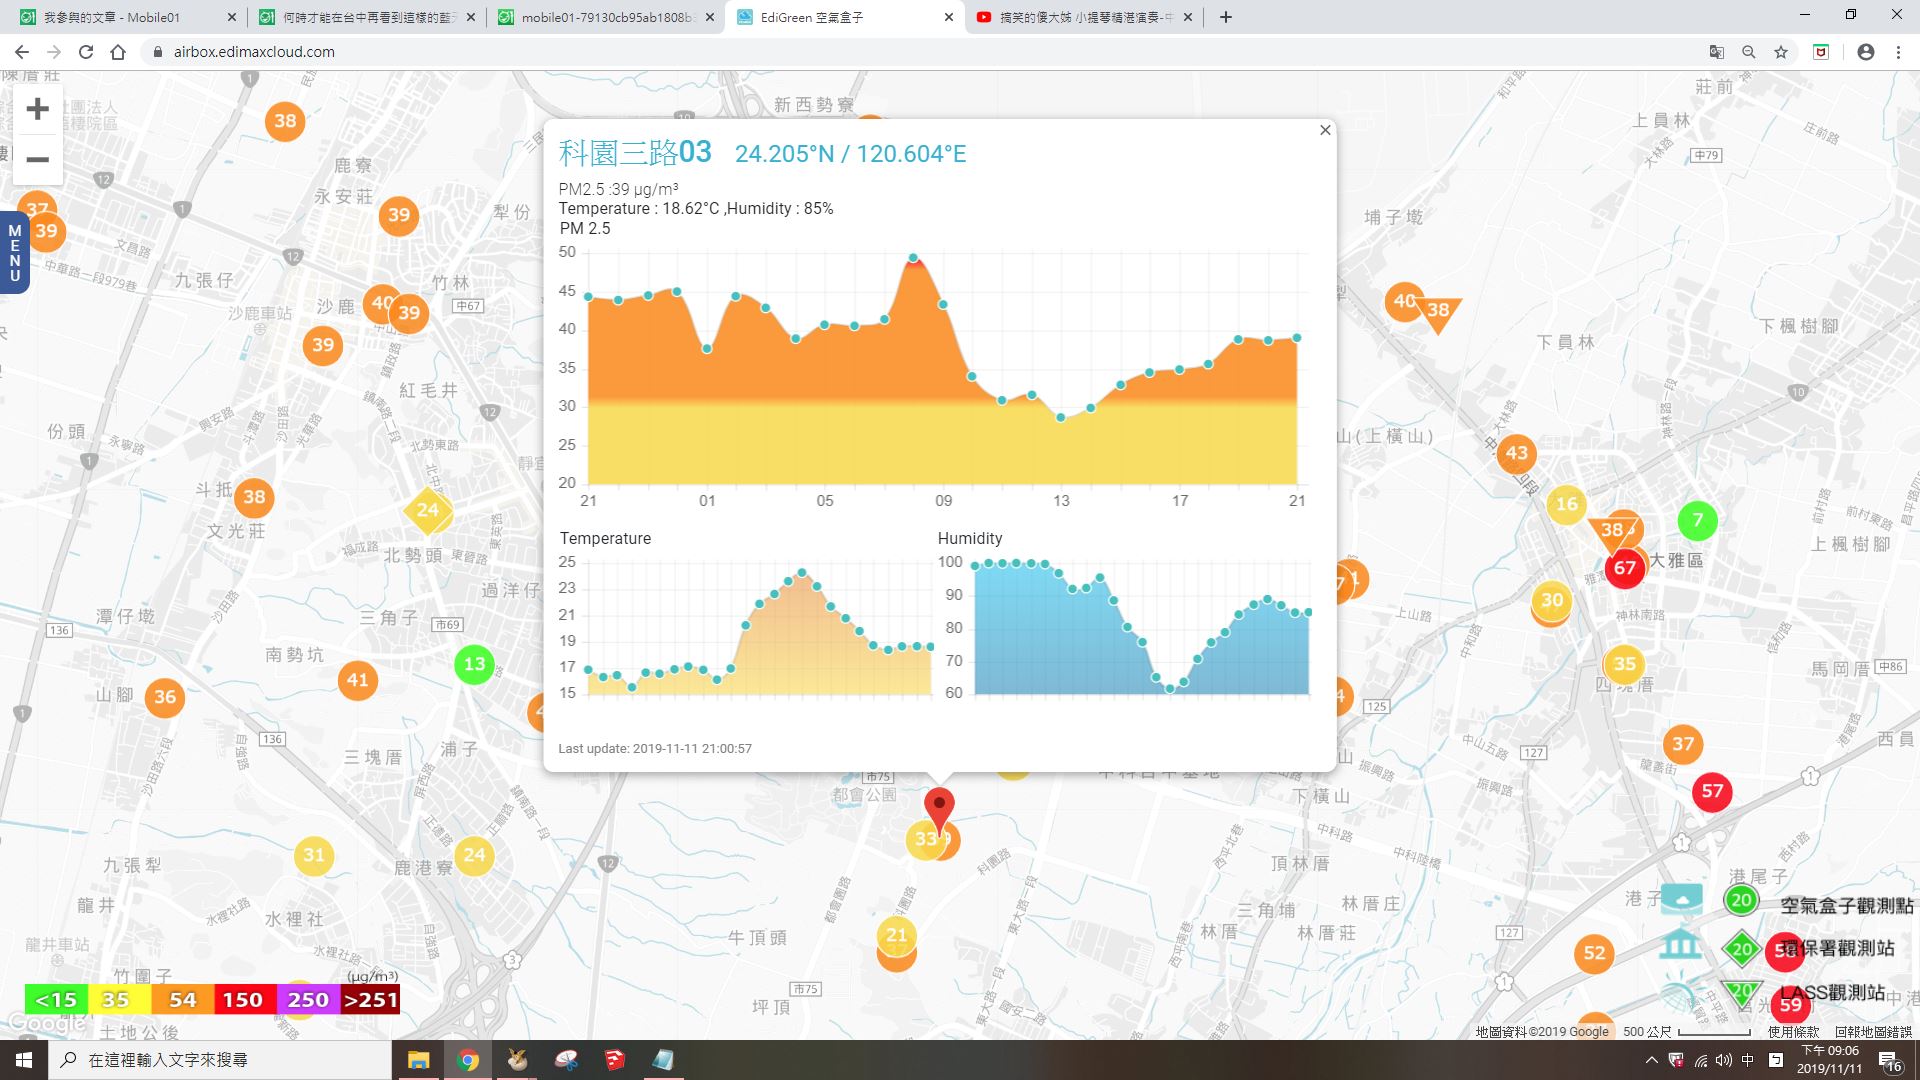Select the orange 36 sensor marker near 山腳

tap(165, 697)
